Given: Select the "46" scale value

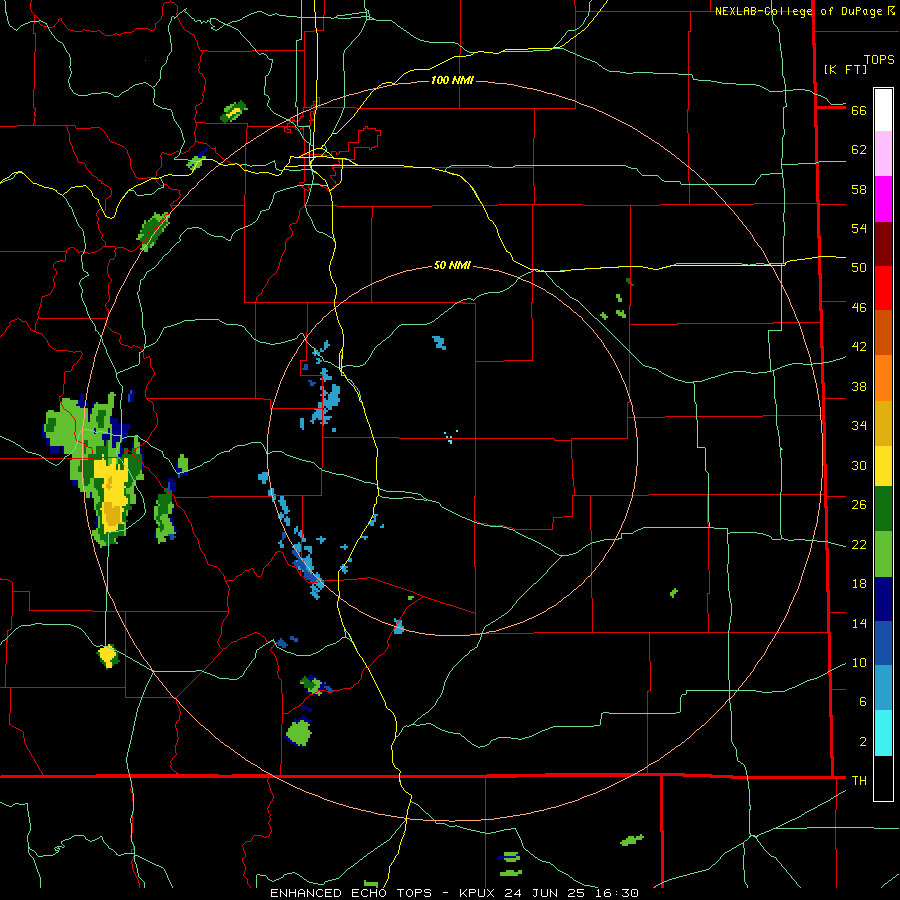Looking at the screenshot, I should (859, 308).
